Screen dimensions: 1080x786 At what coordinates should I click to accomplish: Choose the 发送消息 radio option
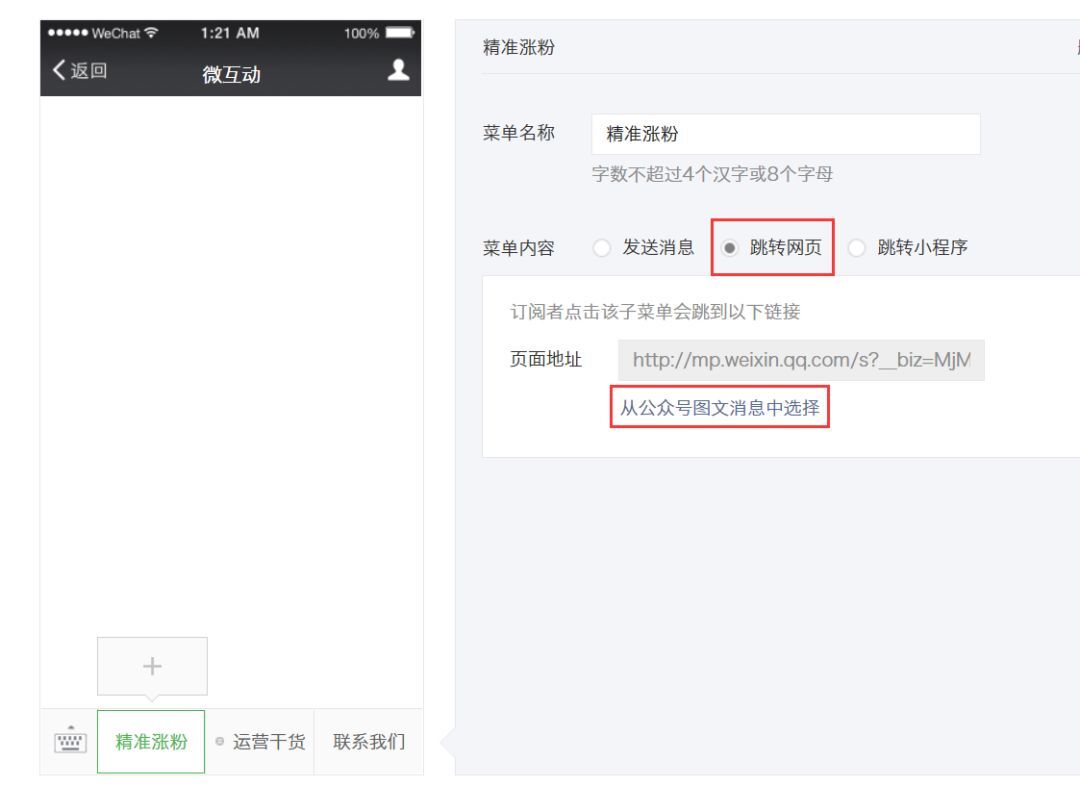click(x=601, y=247)
